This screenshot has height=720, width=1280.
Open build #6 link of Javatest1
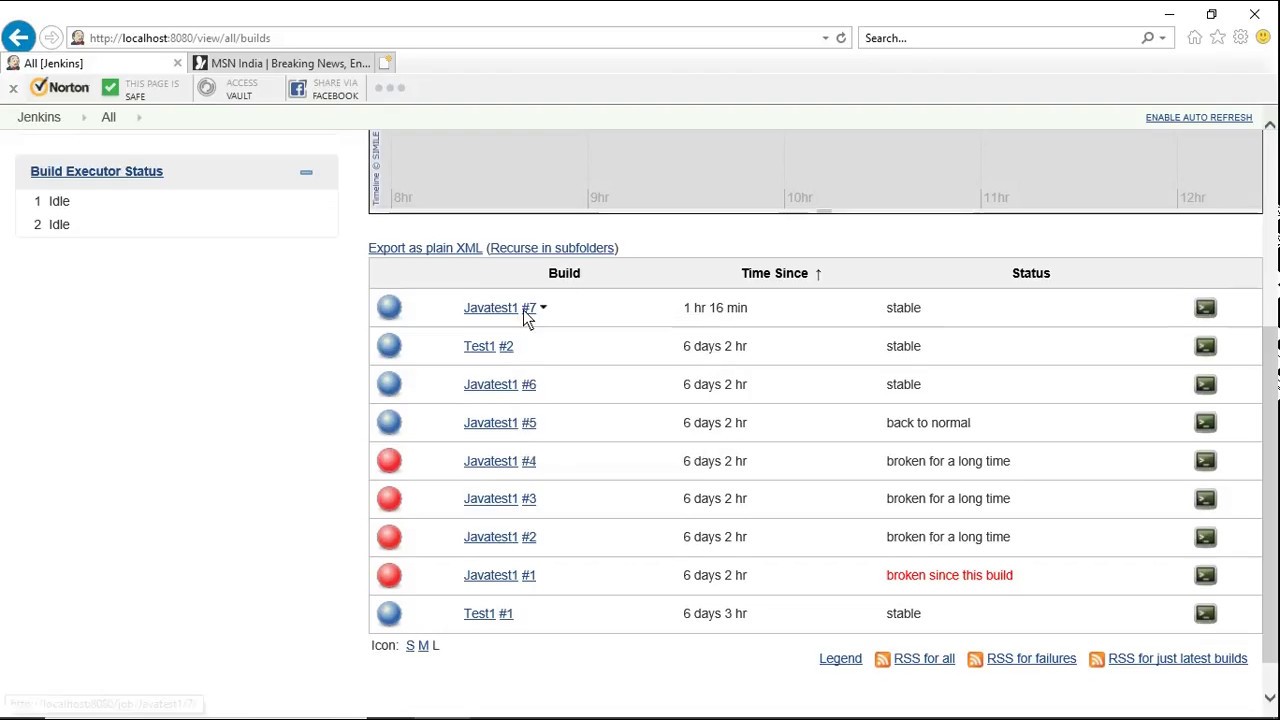529,384
